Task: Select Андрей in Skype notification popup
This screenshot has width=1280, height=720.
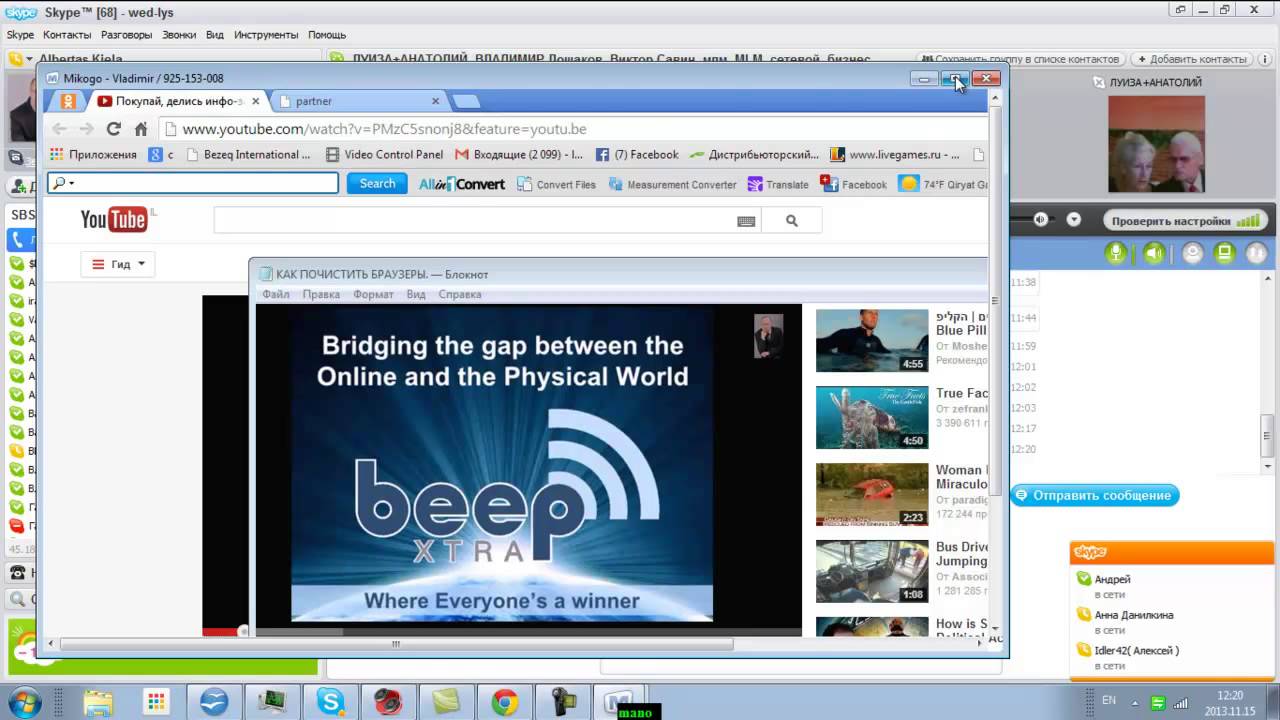Action: pyautogui.click(x=1112, y=579)
